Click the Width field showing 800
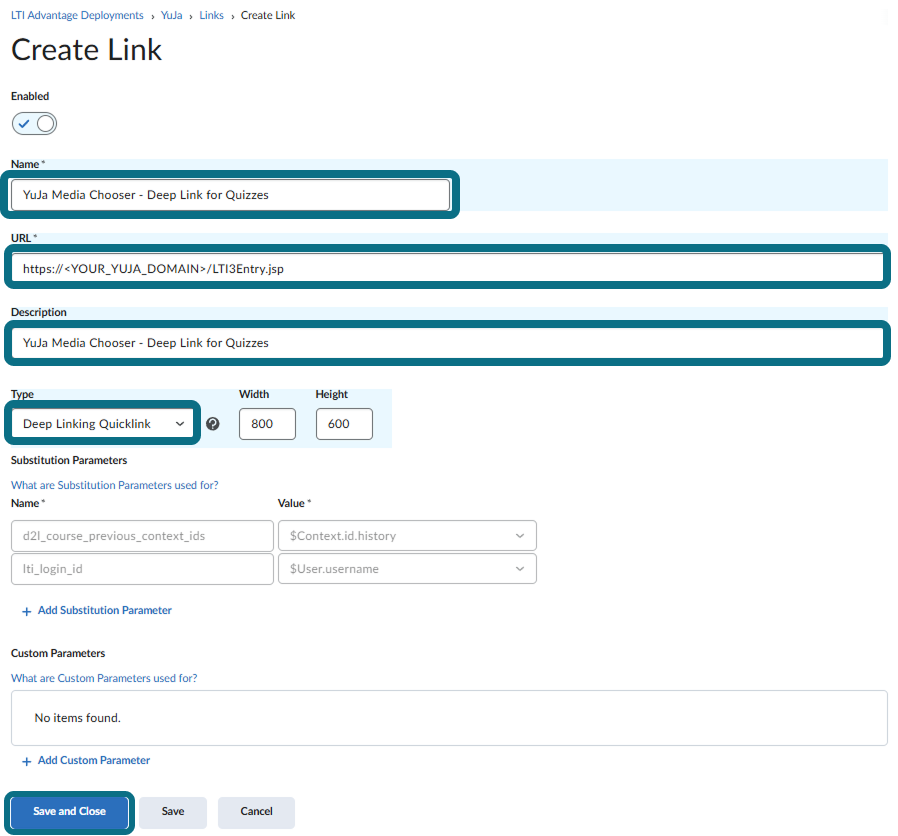Image resolution: width=898 pixels, height=836 pixels. pos(267,424)
